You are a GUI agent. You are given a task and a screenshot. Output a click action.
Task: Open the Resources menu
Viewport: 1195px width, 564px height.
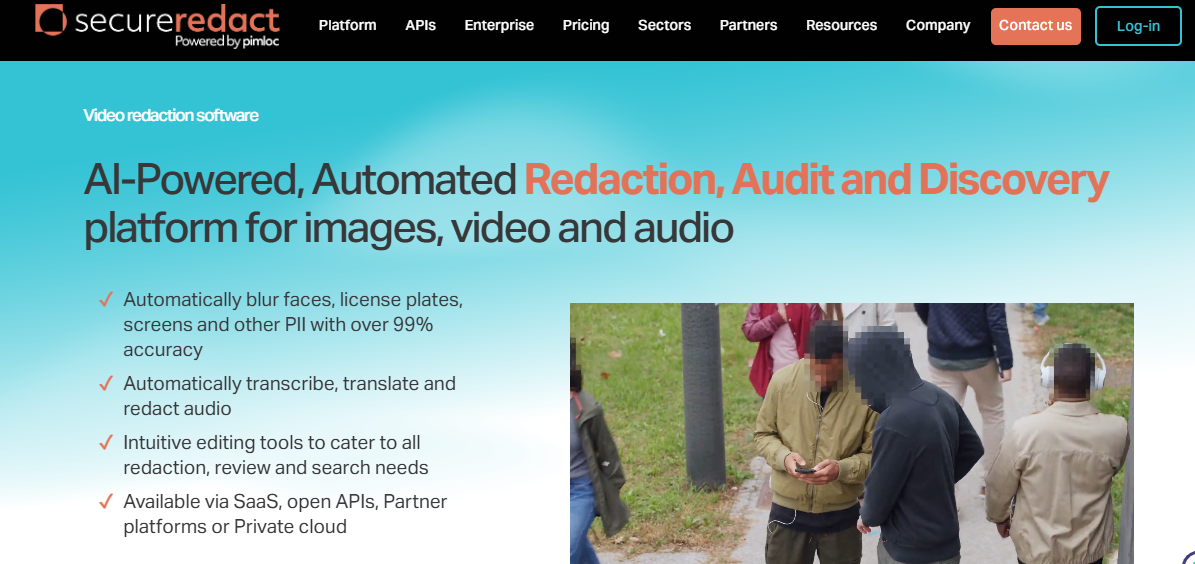[x=841, y=25]
